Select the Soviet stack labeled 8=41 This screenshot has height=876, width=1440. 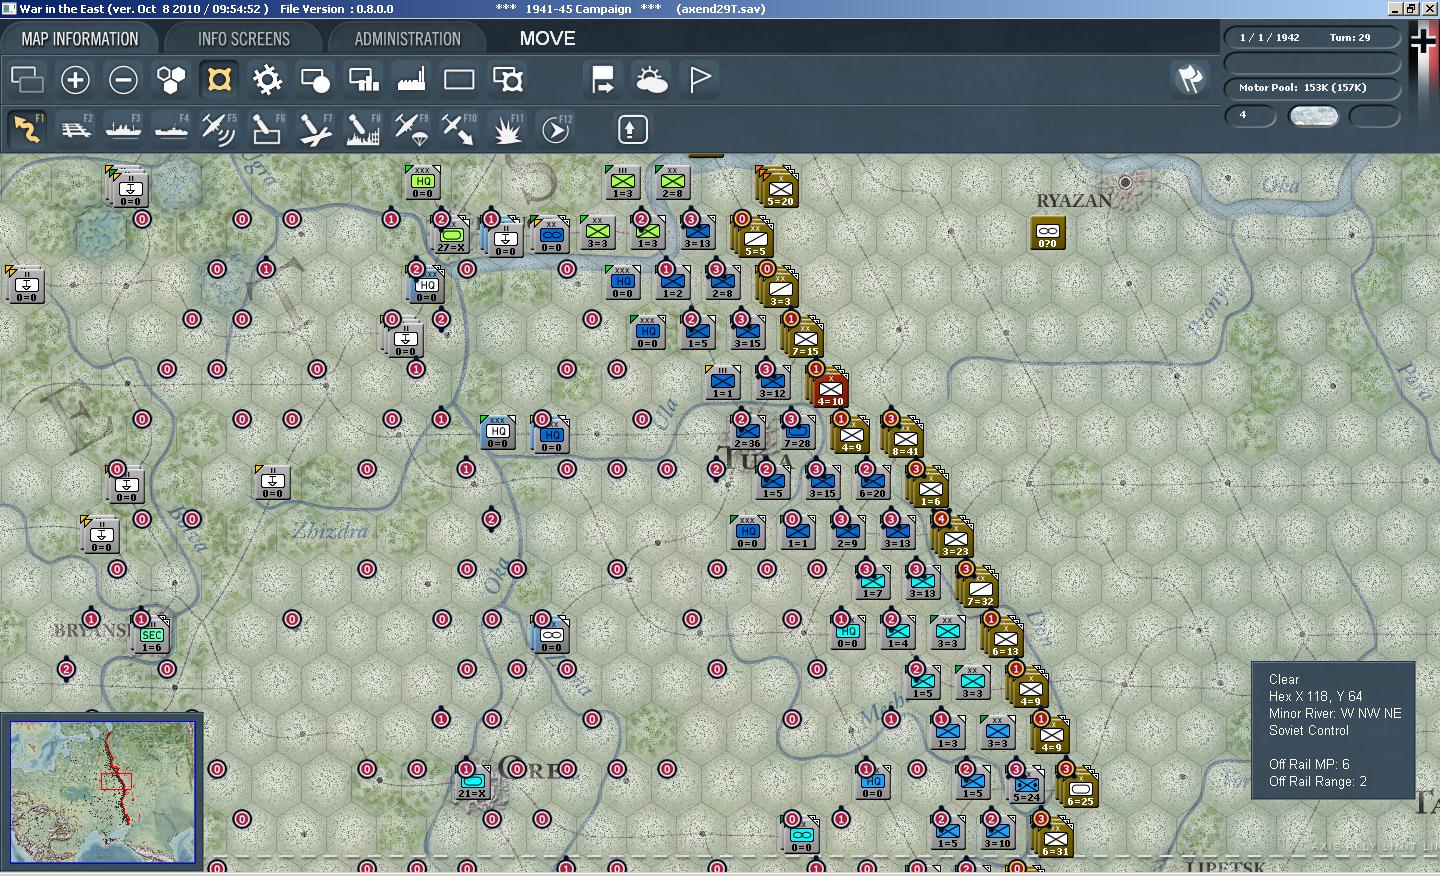pyautogui.click(x=905, y=438)
